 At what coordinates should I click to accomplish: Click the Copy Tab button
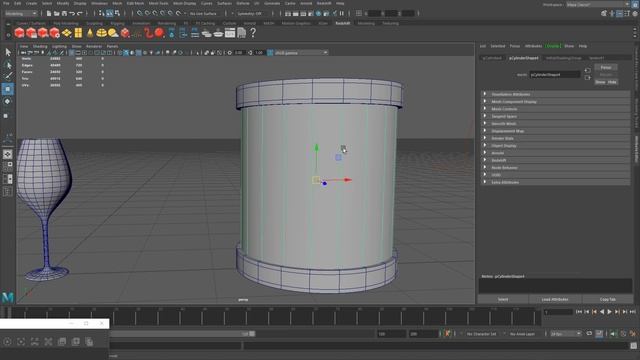[x=607, y=299]
